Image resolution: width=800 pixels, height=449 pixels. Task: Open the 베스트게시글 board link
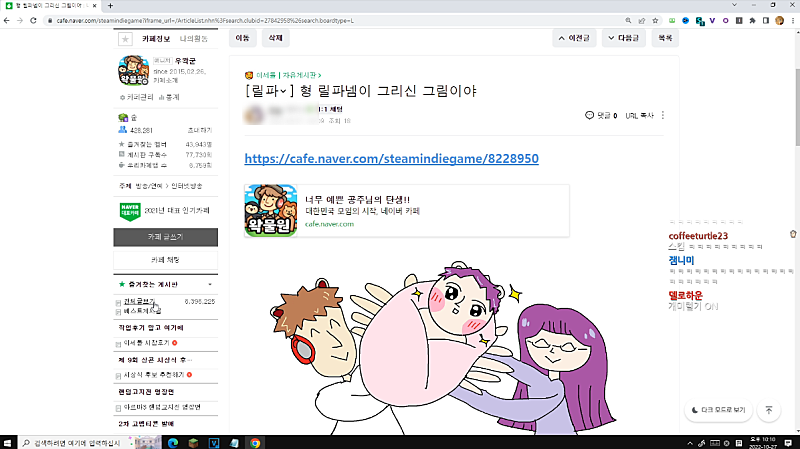pos(142,311)
